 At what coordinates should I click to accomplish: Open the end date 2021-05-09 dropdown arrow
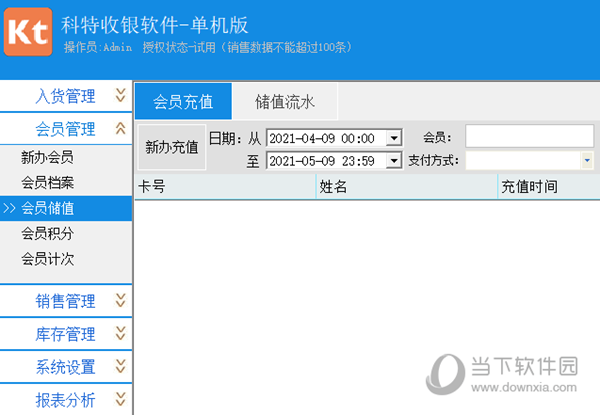click(394, 161)
